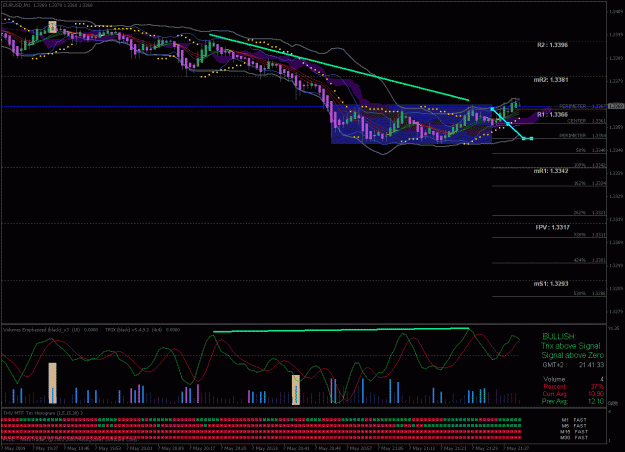Click the blue consolidation rectangle on the chart
This screenshot has height=452, width=625.
click(x=411, y=124)
